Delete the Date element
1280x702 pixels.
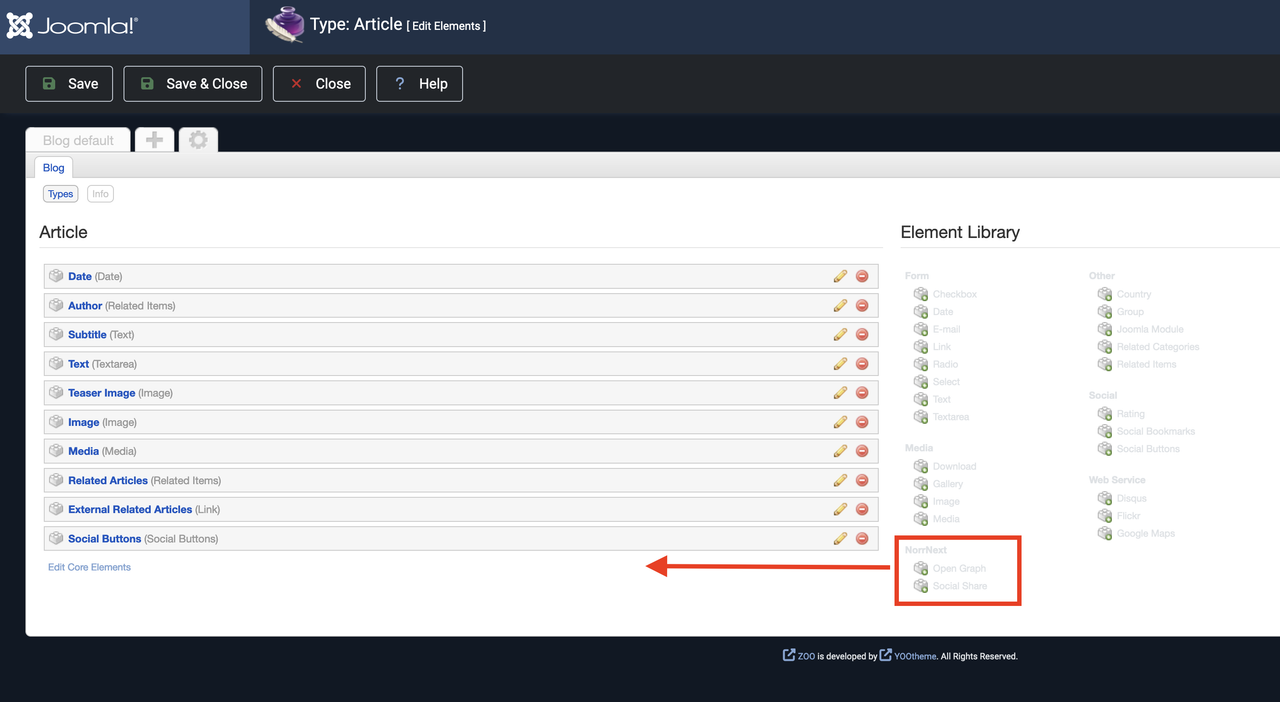(862, 276)
